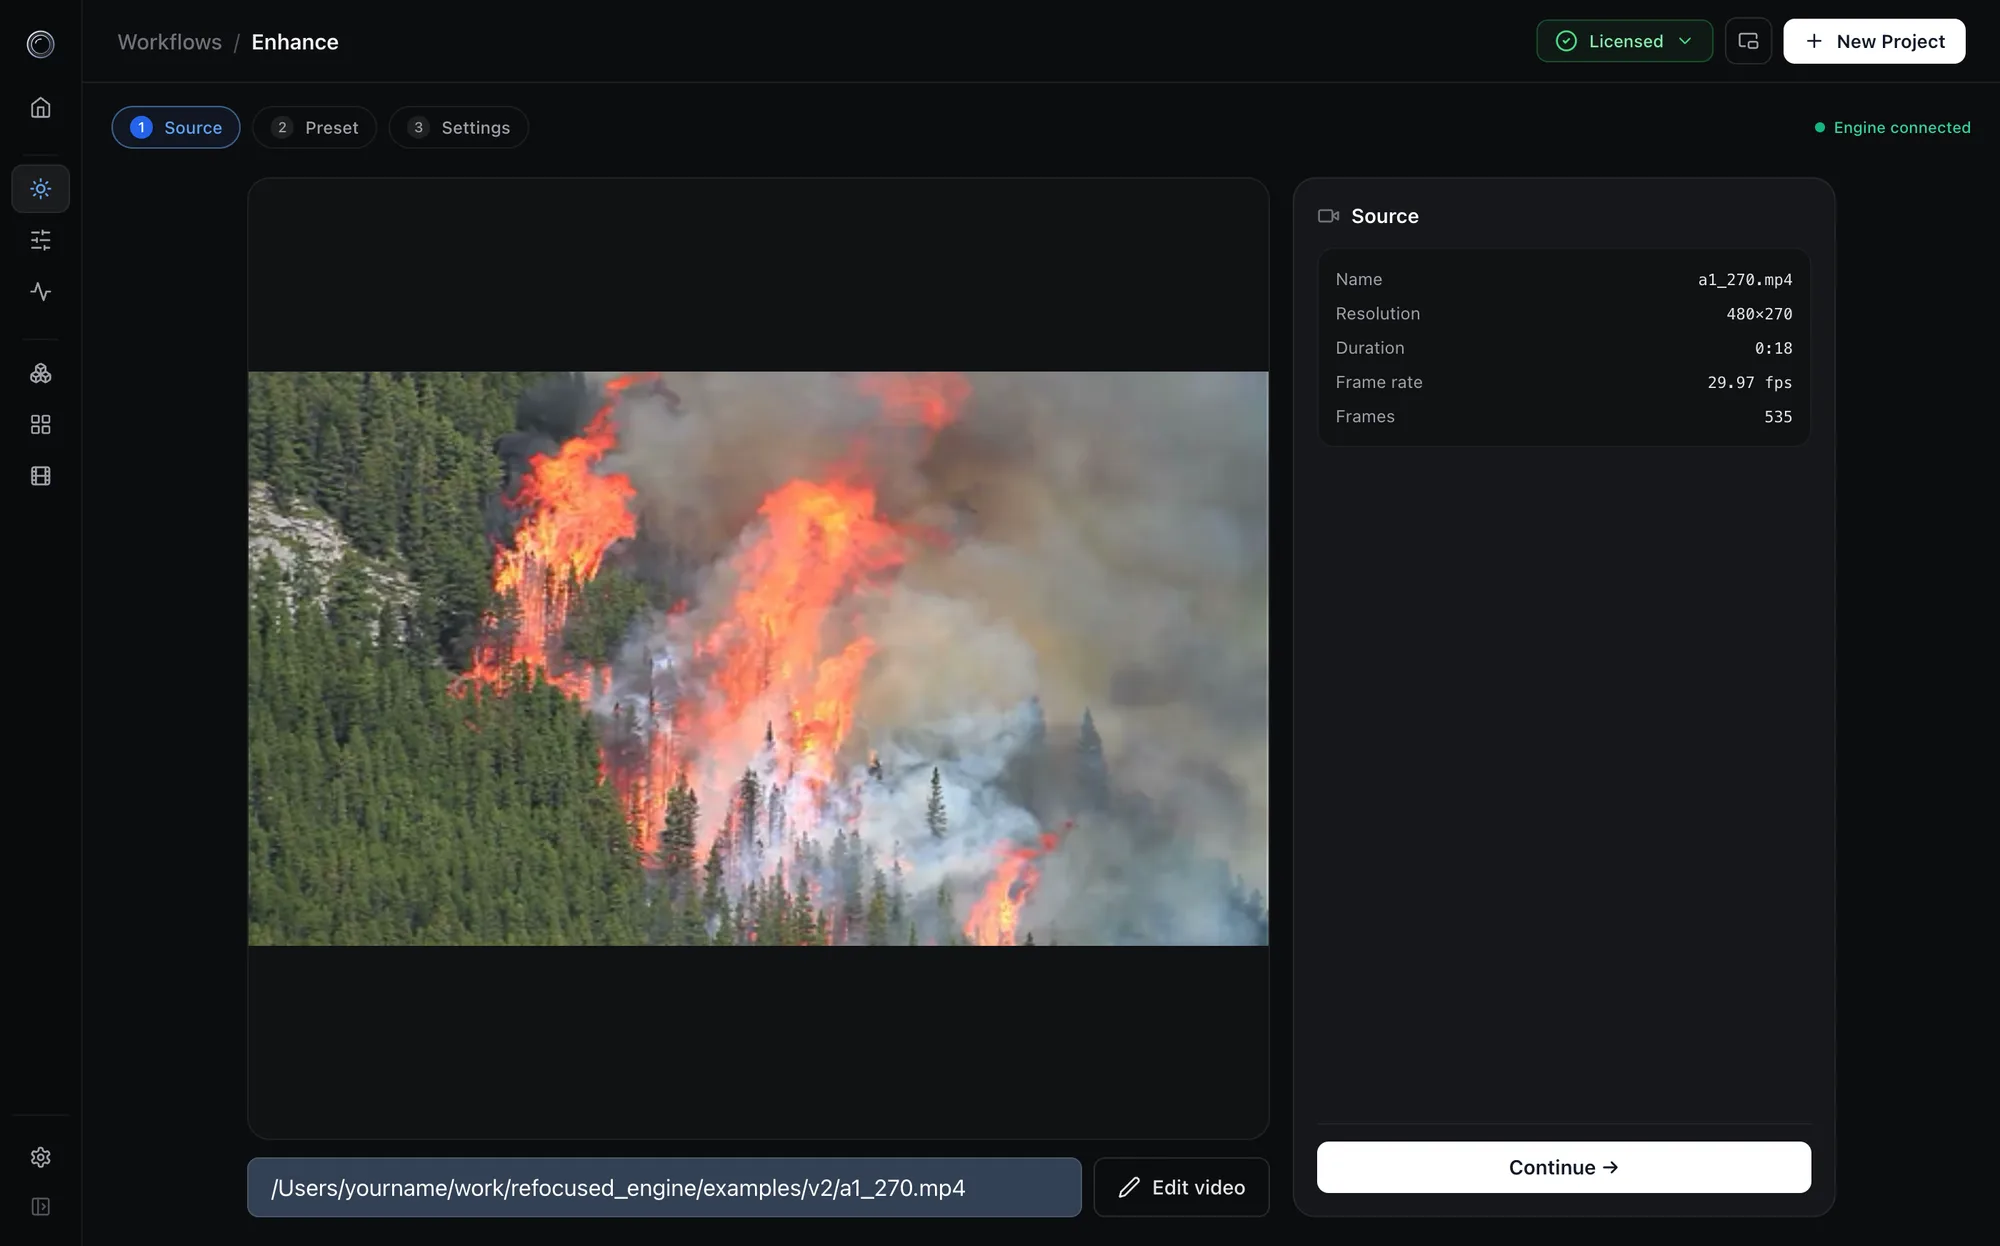Click the Name label in Source panel

1359,280
